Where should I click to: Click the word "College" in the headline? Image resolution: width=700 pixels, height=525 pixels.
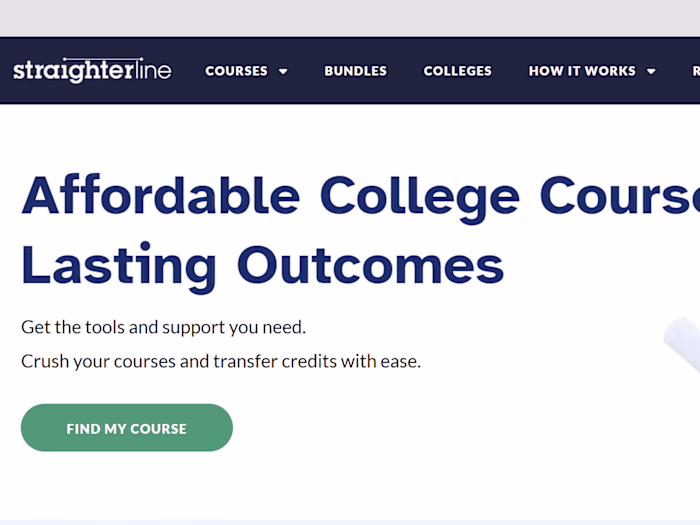click(x=419, y=195)
